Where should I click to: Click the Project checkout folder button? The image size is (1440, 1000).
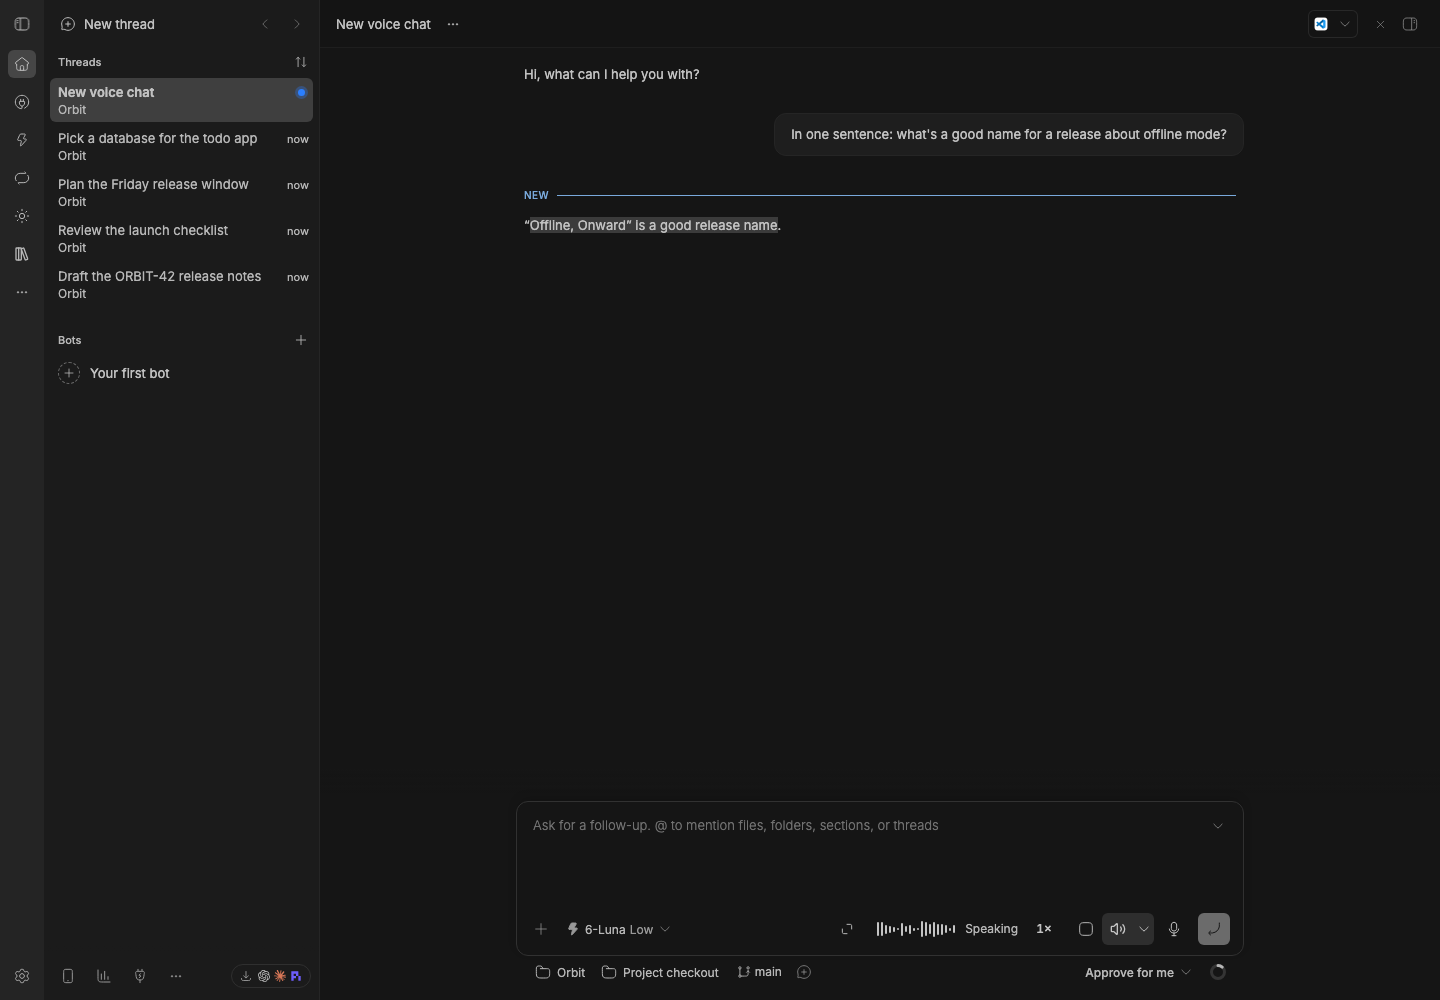pos(660,973)
